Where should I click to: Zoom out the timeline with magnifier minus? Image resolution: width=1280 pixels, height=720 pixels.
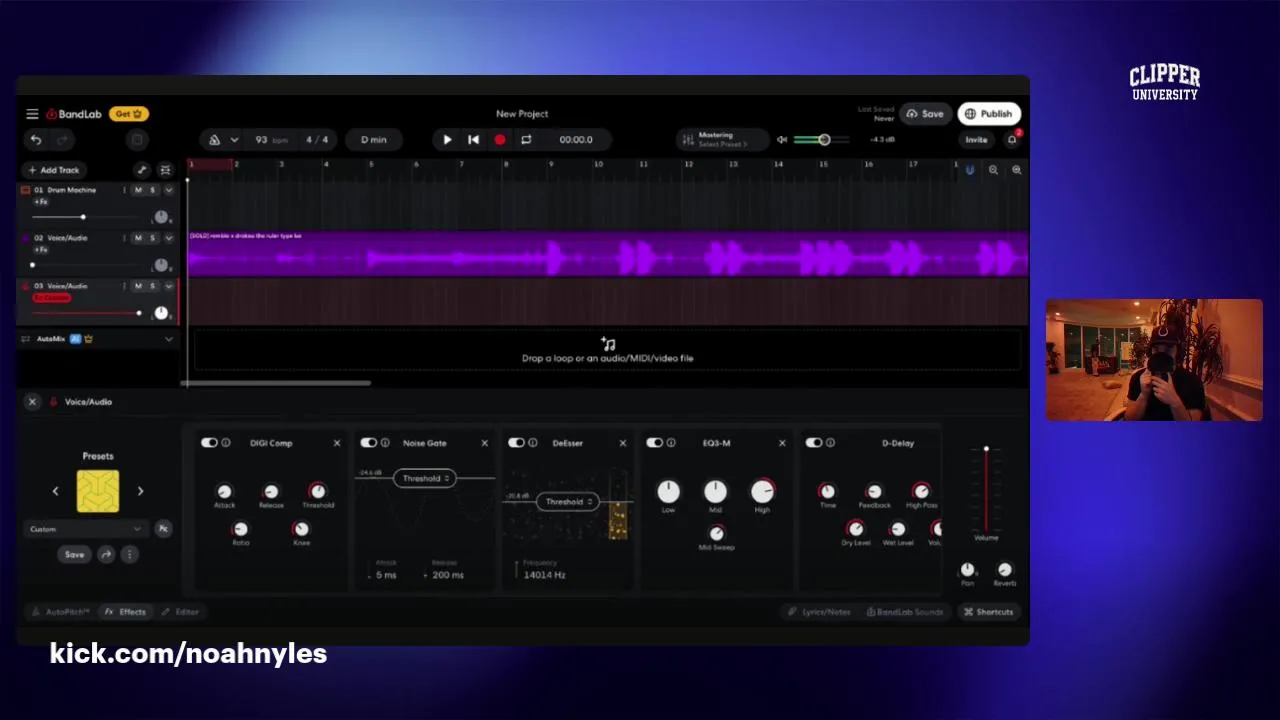pos(993,170)
